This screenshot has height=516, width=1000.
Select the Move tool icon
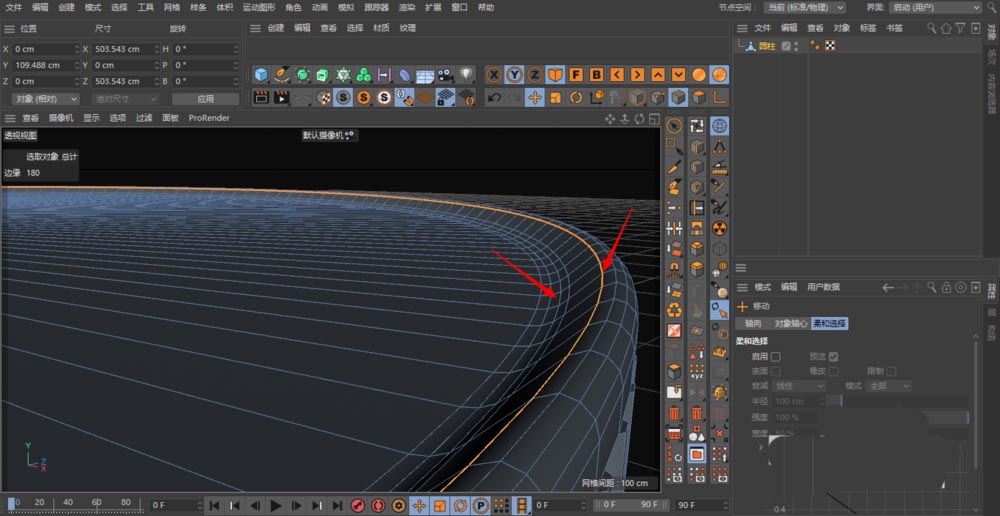(x=535, y=97)
